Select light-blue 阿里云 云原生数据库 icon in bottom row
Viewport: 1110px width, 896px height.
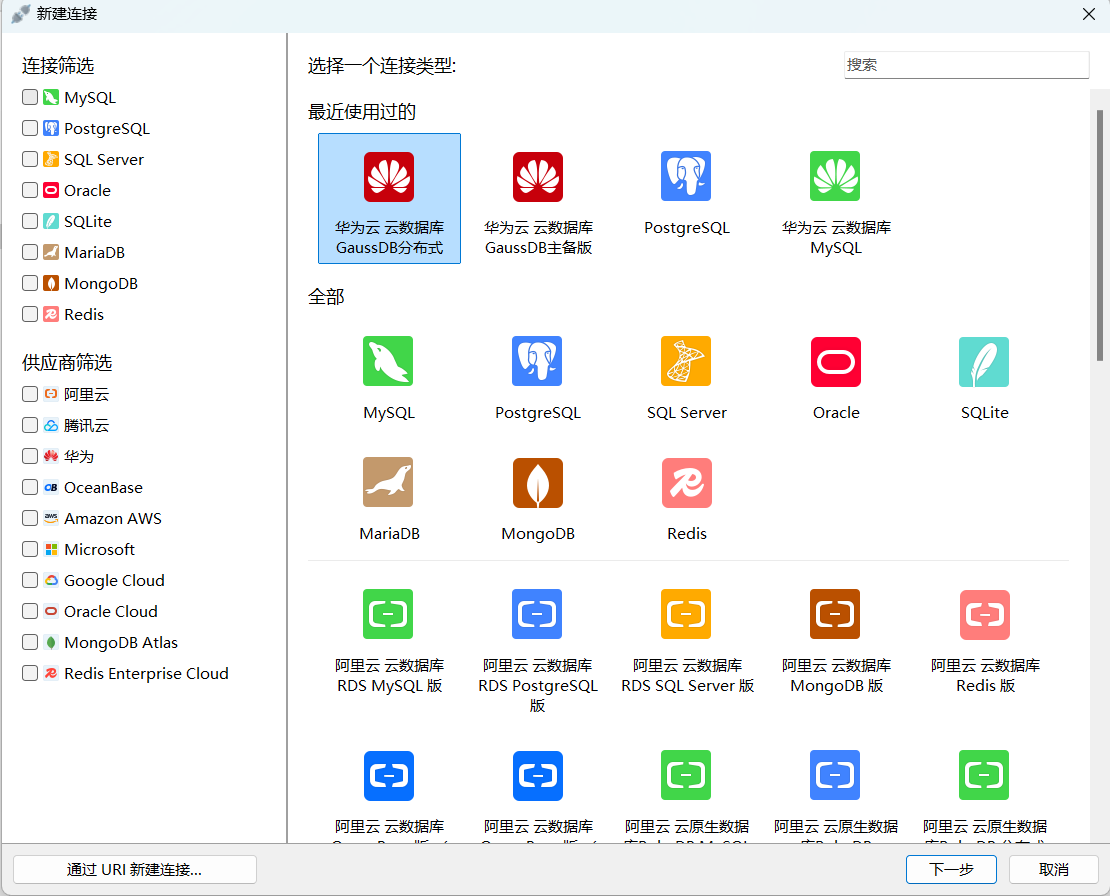click(x=835, y=775)
